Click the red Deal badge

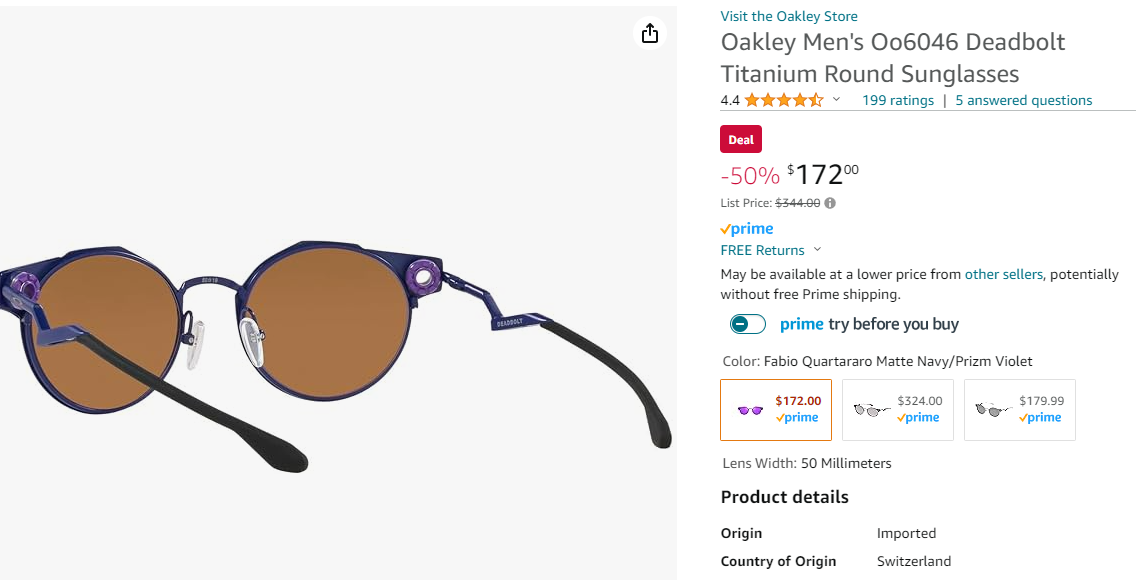tap(741, 140)
